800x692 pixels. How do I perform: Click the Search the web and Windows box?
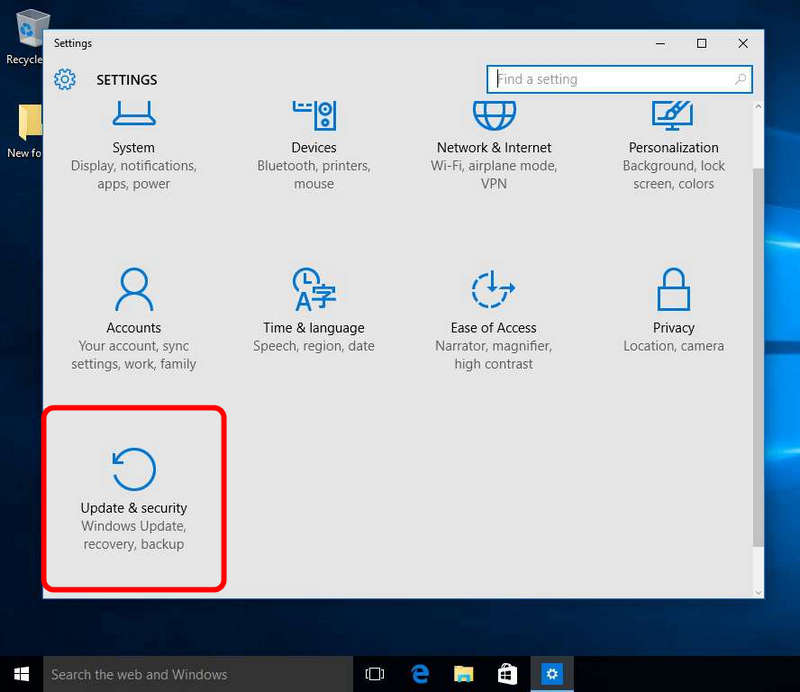point(198,674)
